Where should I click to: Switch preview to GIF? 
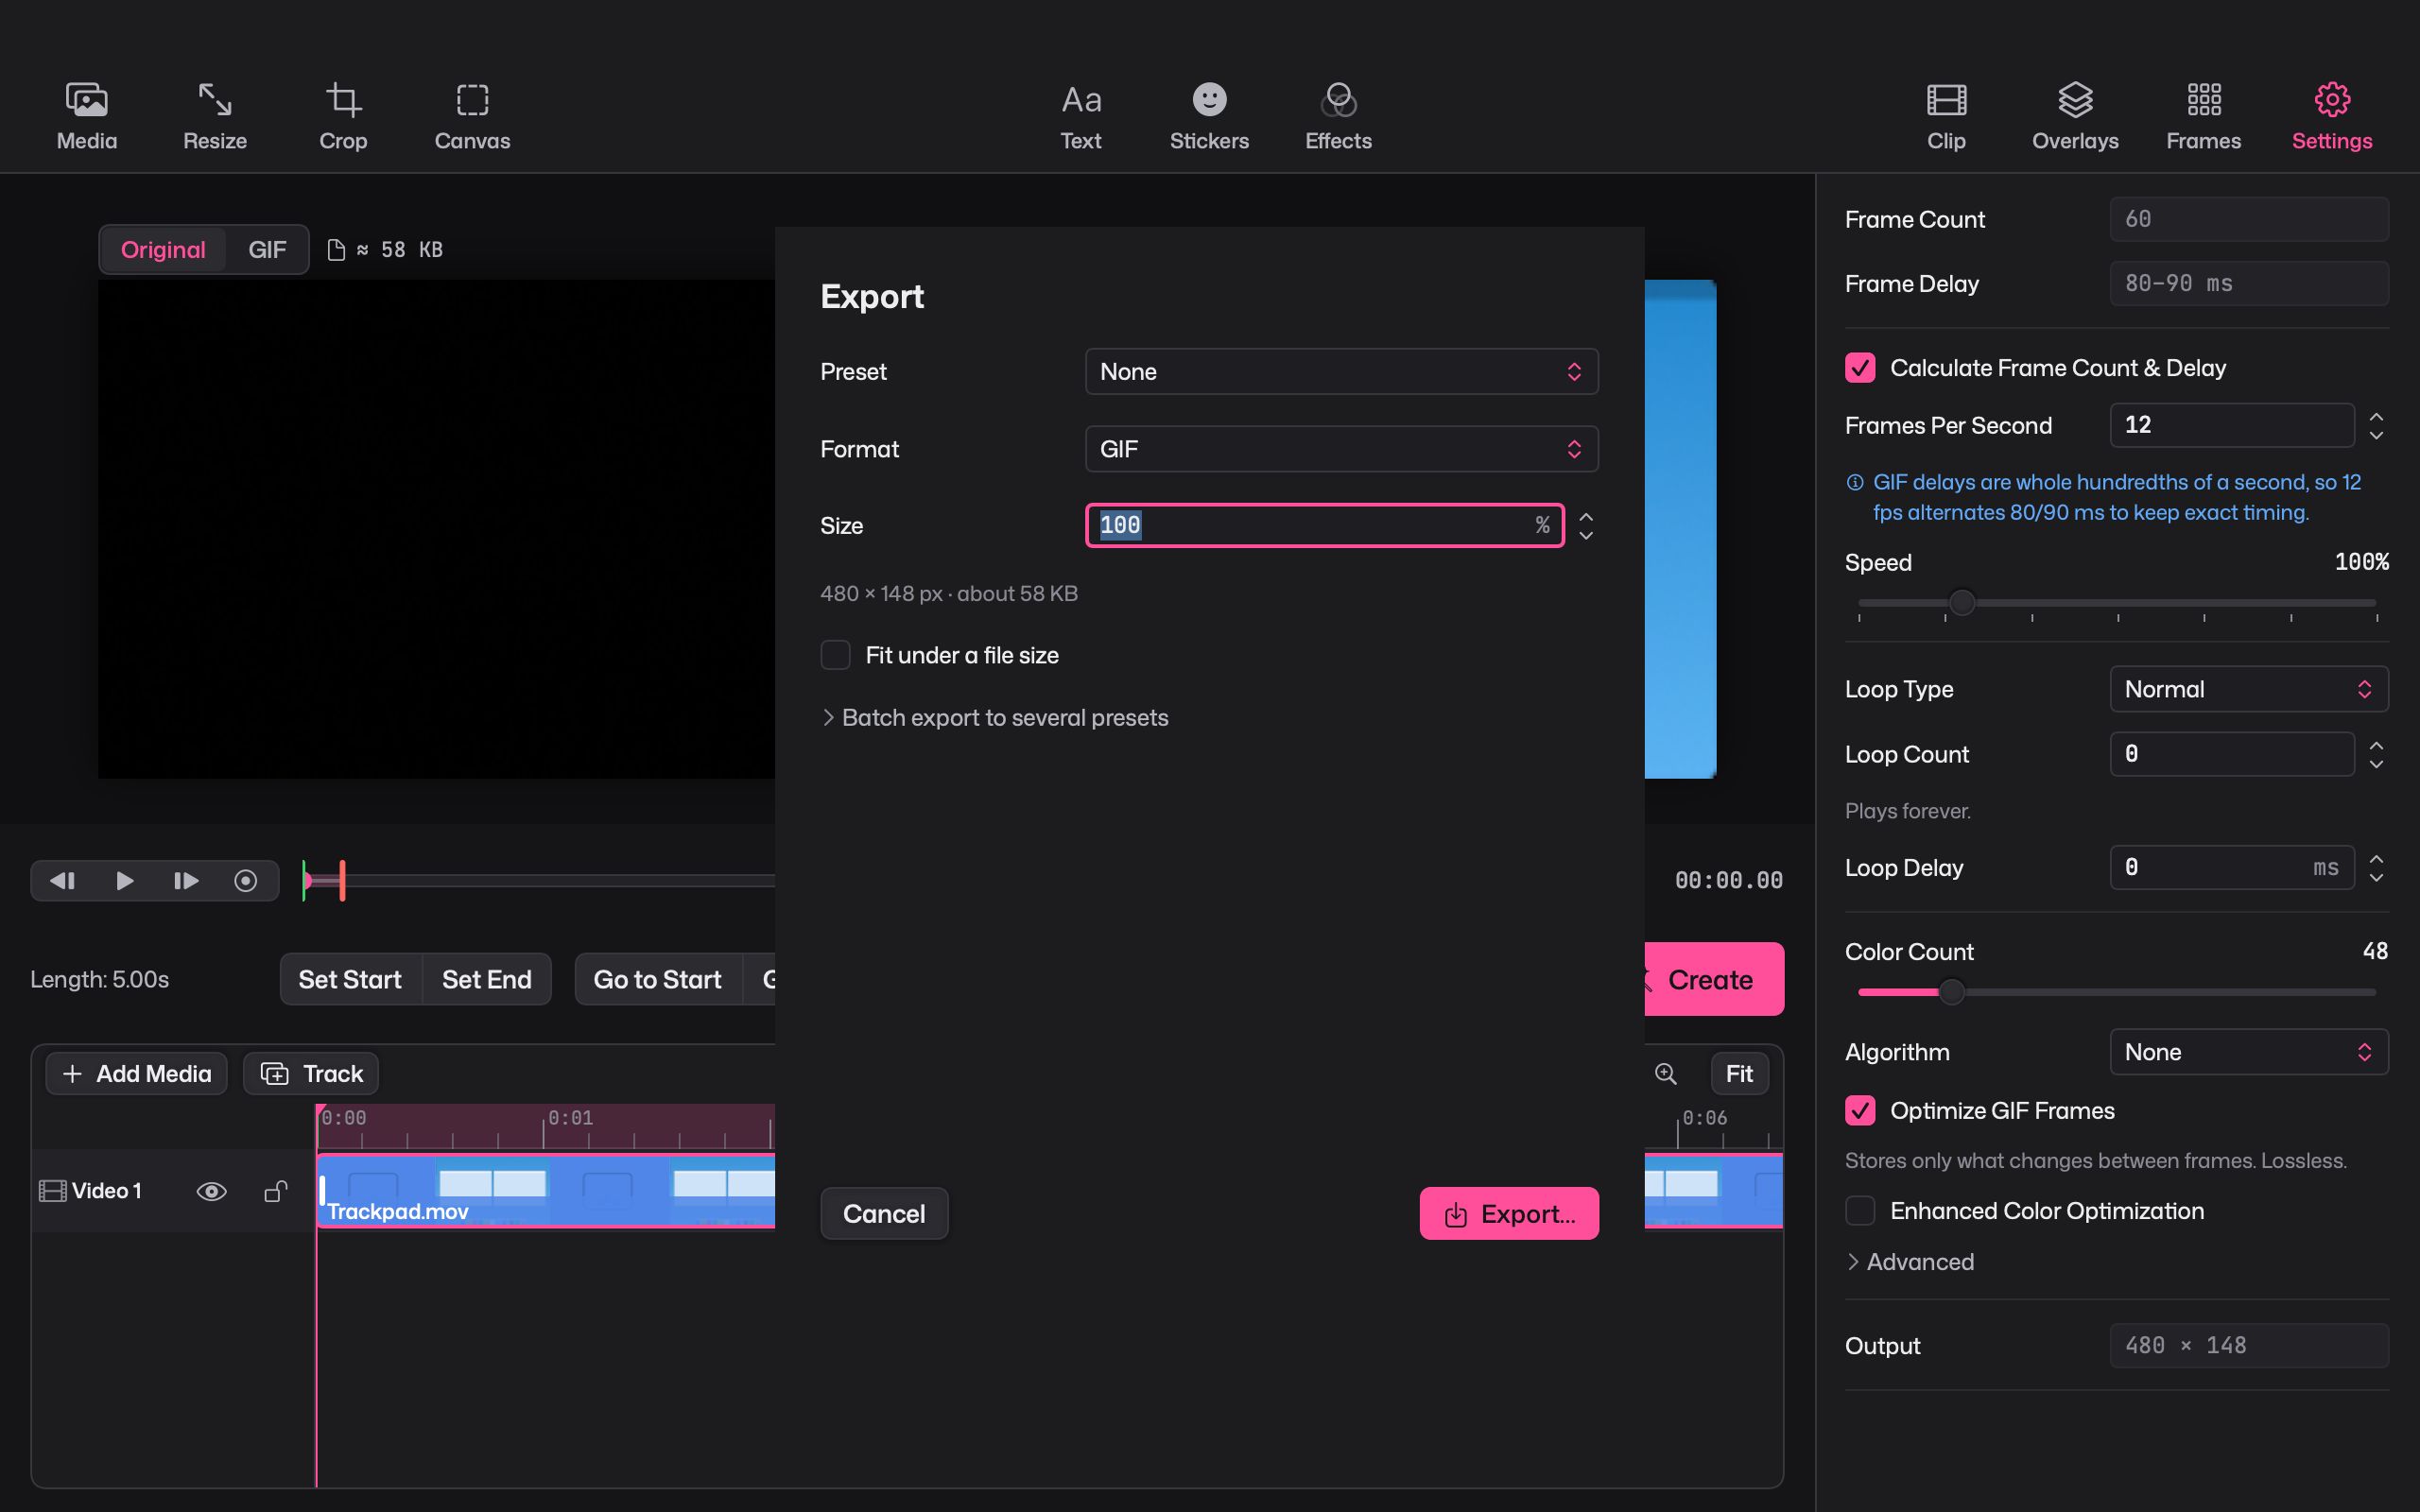pyautogui.click(x=267, y=249)
